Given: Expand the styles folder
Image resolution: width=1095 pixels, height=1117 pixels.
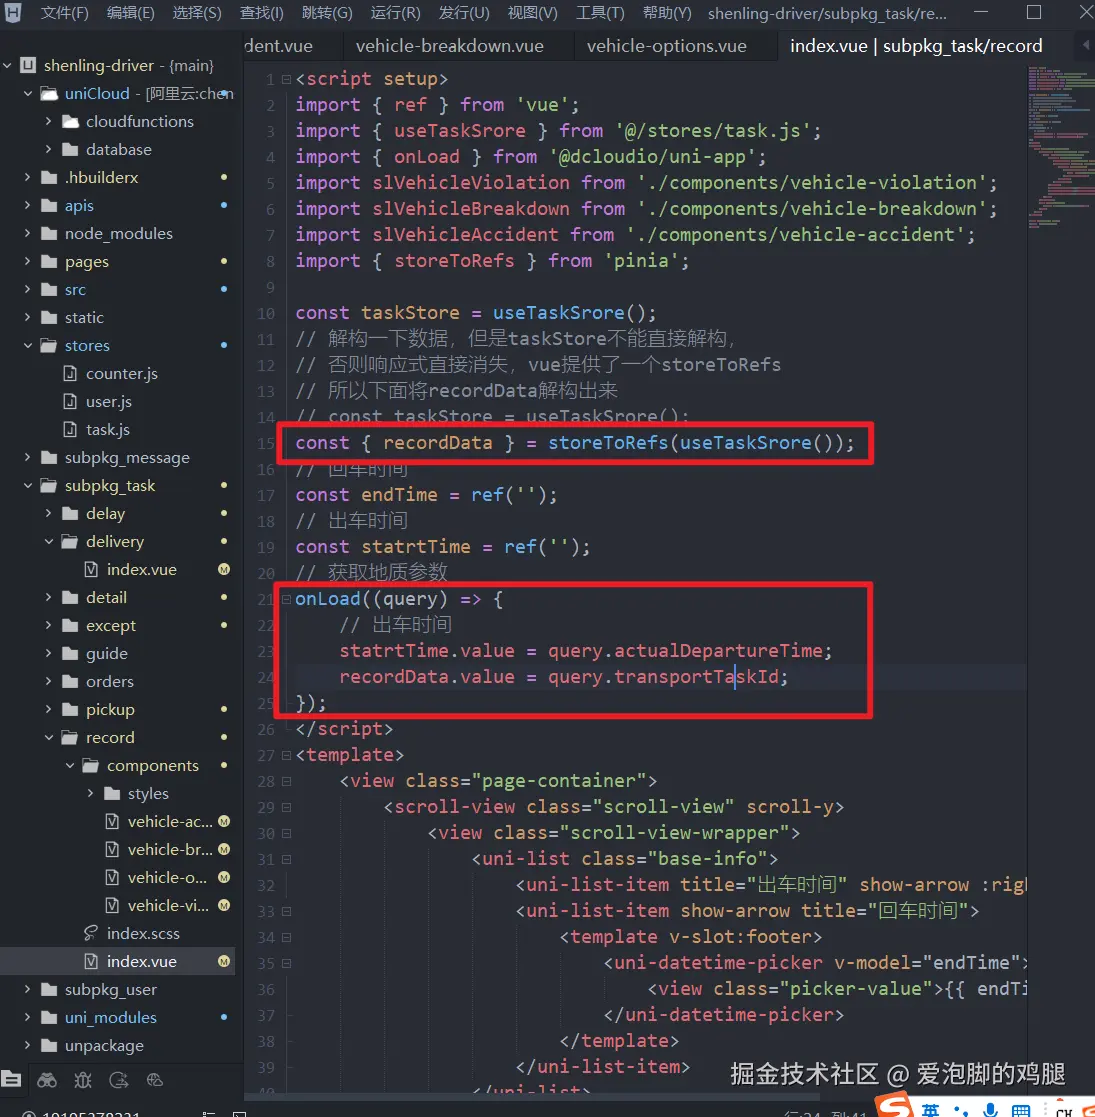Looking at the screenshot, I should point(90,794).
